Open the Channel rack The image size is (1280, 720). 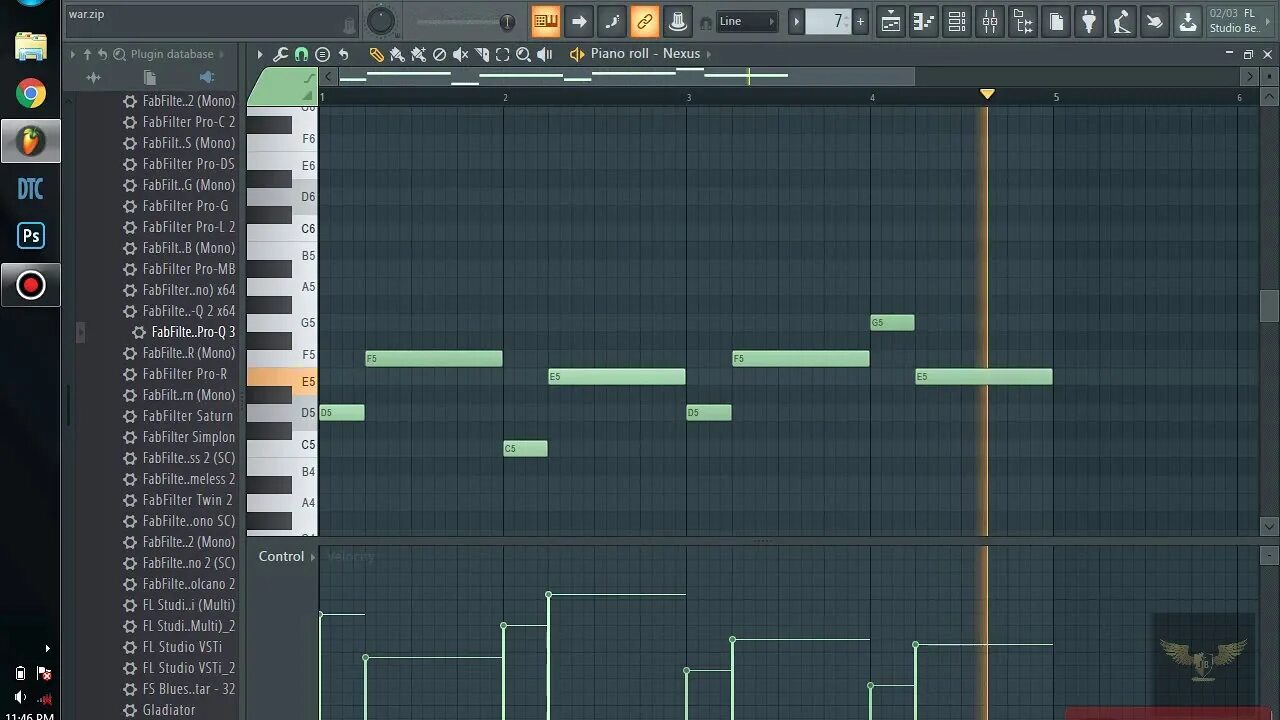point(957,21)
